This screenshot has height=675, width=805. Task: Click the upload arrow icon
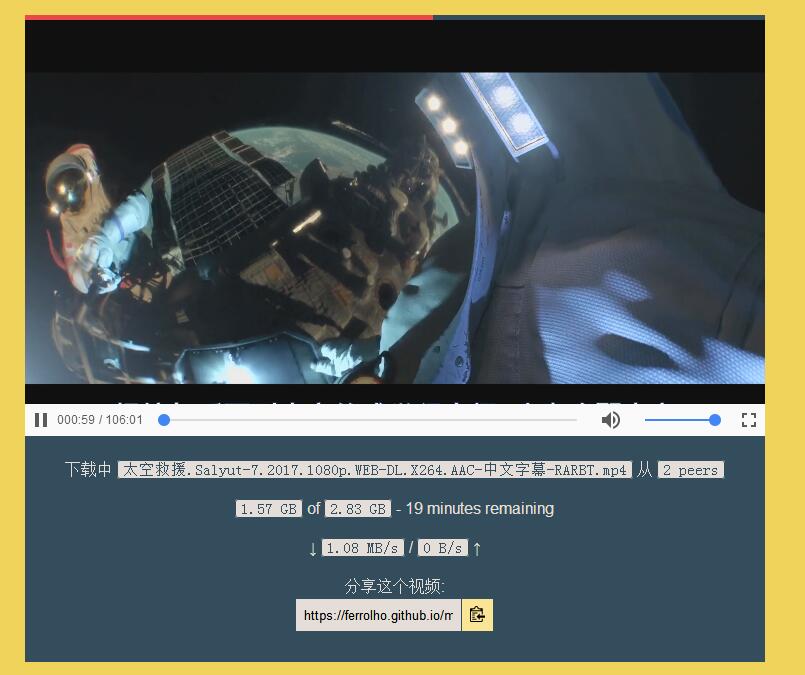[x=477, y=548]
